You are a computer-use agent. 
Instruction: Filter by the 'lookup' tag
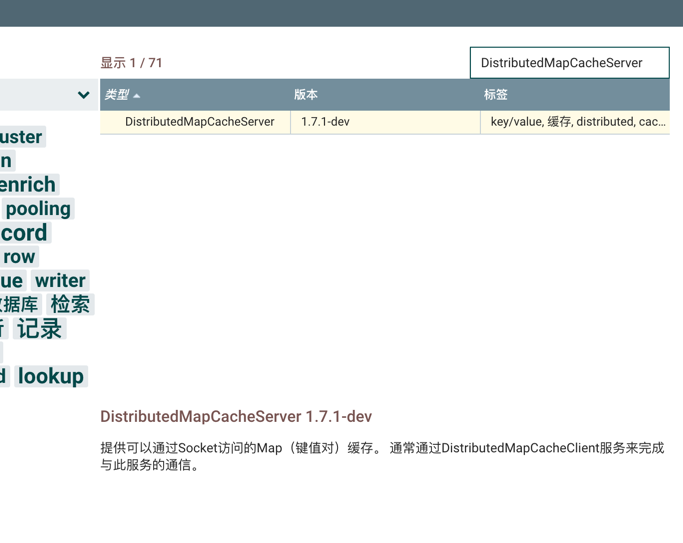[50, 376]
